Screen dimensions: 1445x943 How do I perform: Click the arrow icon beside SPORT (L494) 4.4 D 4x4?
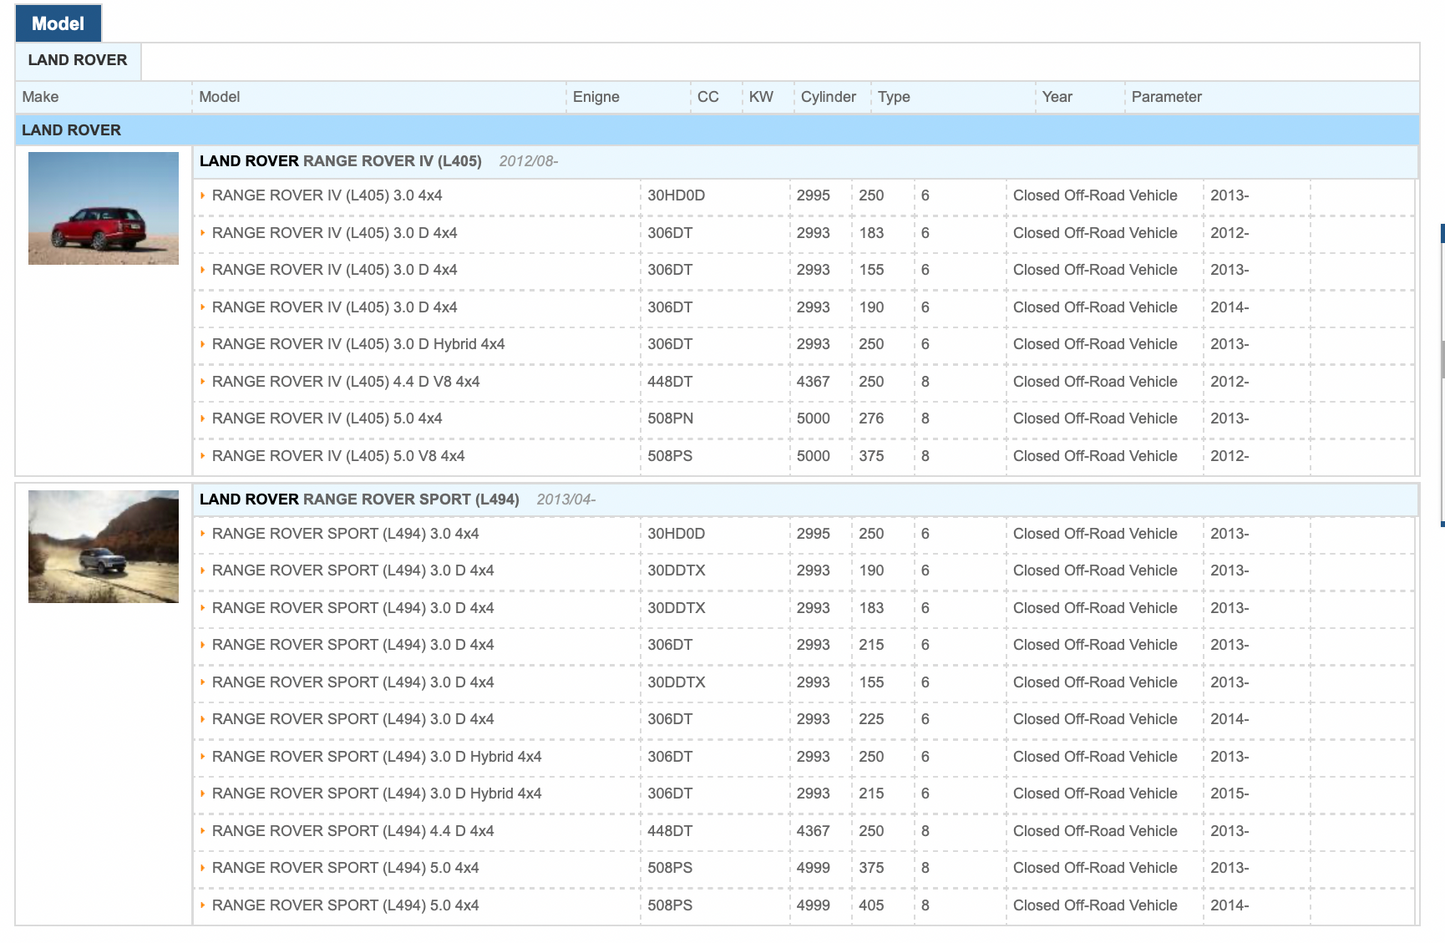click(203, 831)
